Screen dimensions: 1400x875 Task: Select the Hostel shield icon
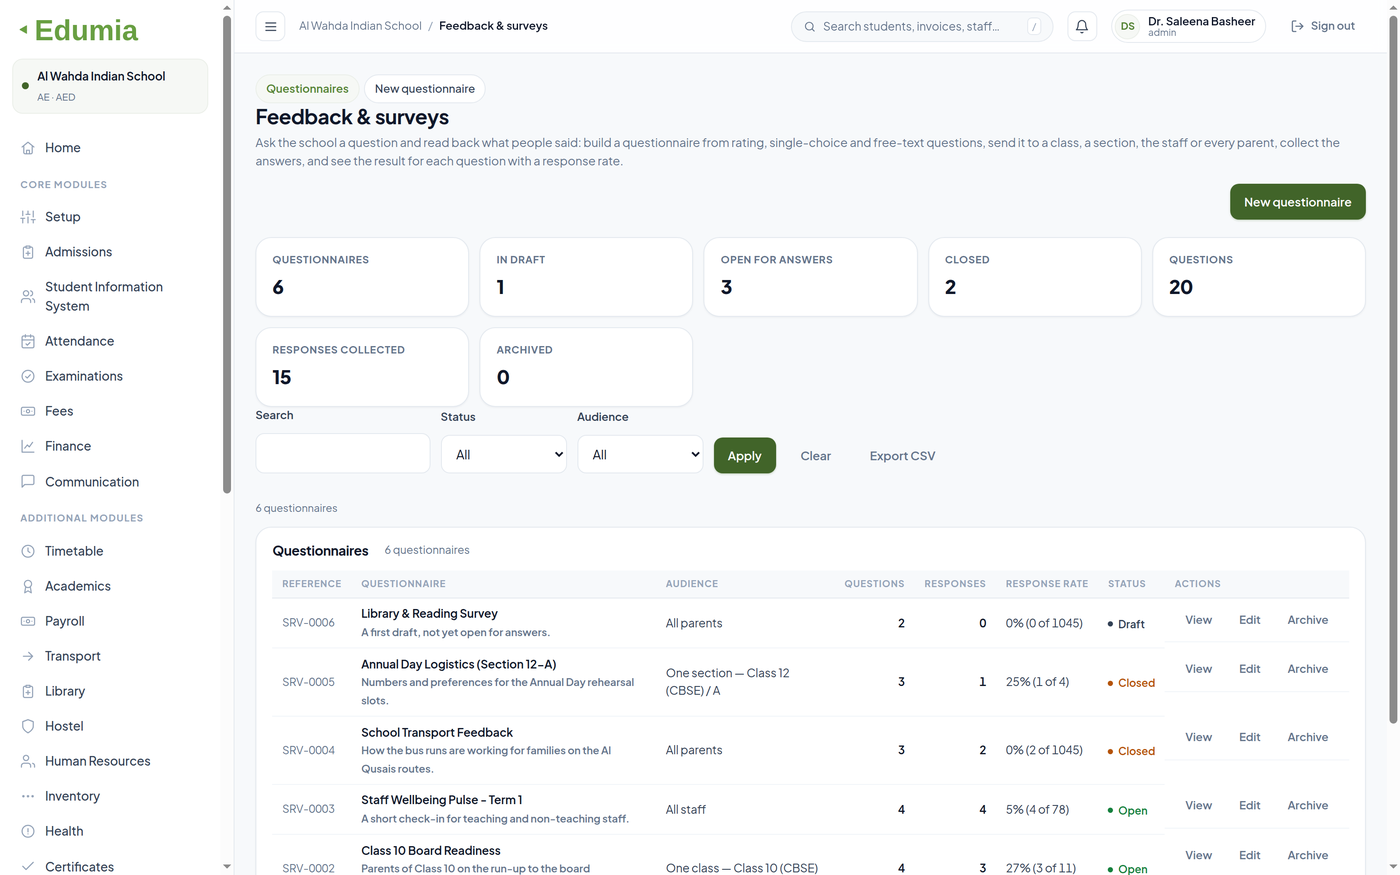coord(28,726)
